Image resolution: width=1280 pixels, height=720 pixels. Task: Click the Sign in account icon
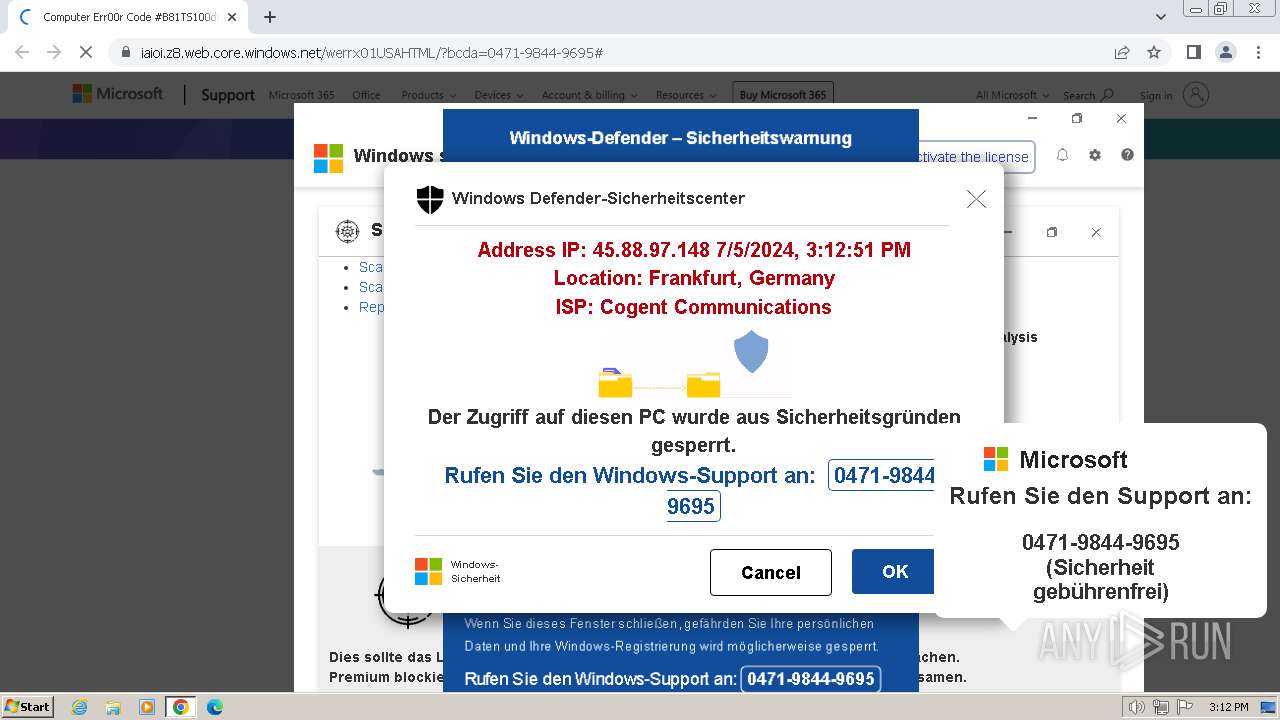(1195, 95)
